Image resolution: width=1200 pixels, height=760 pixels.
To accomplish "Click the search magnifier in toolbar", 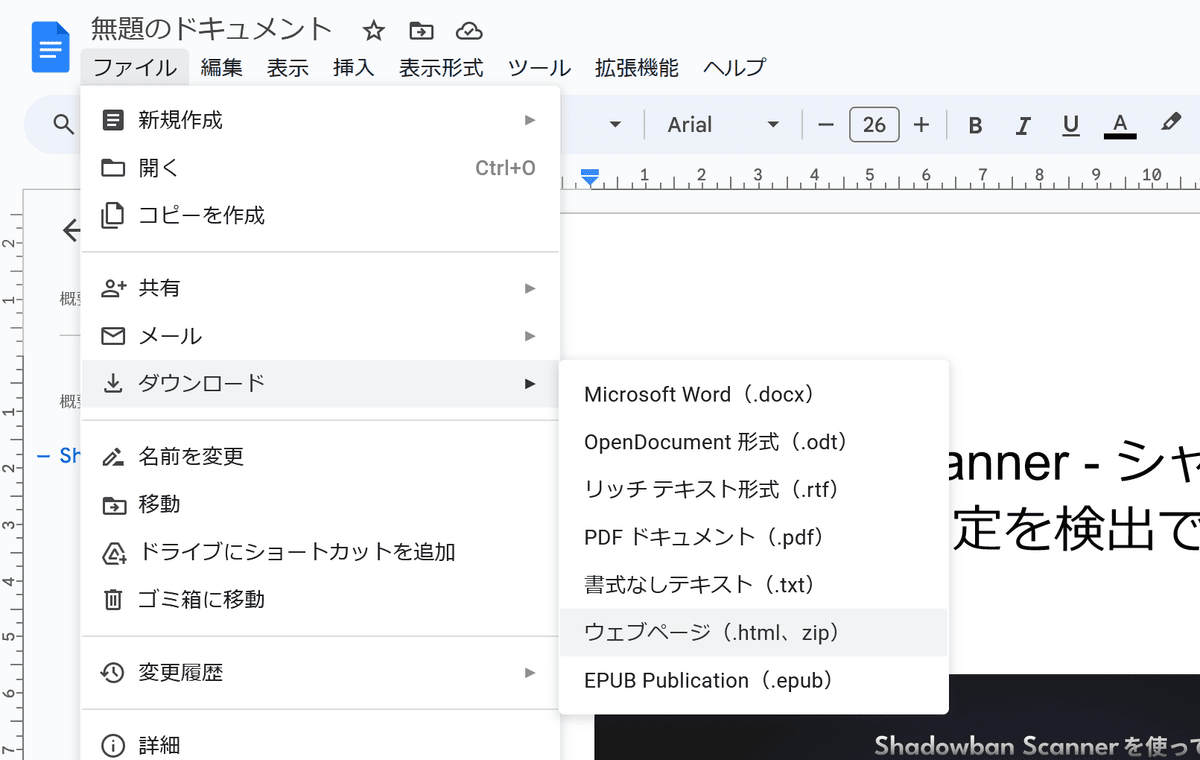I will click(x=64, y=125).
